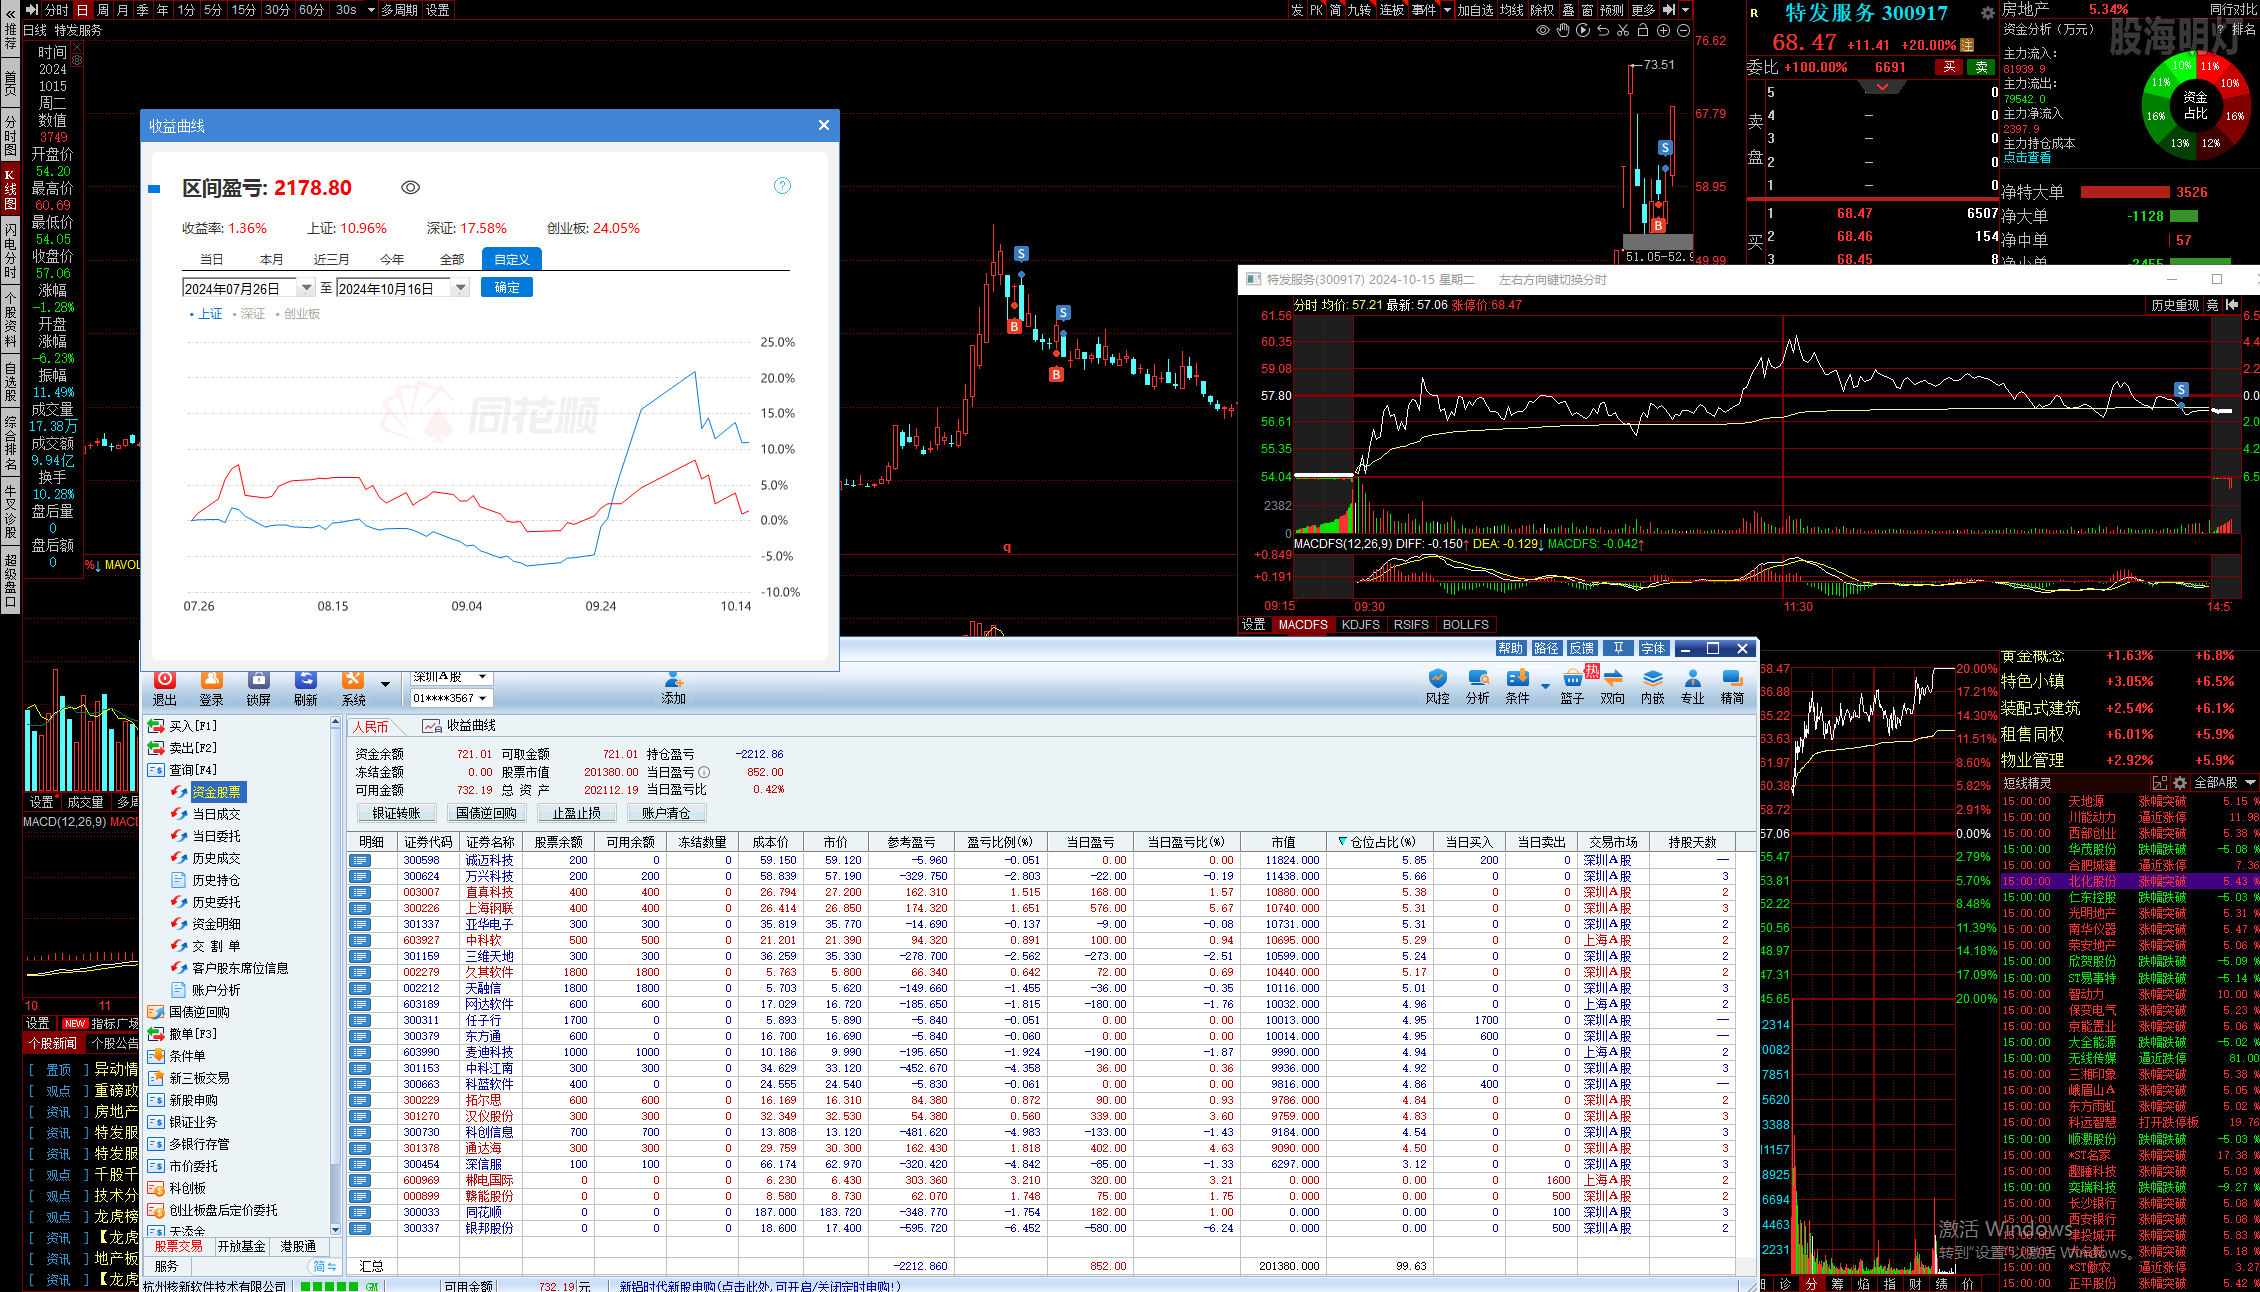Select the 近三月 period tab
The height and width of the screenshot is (1292, 2260).
(331, 259)
